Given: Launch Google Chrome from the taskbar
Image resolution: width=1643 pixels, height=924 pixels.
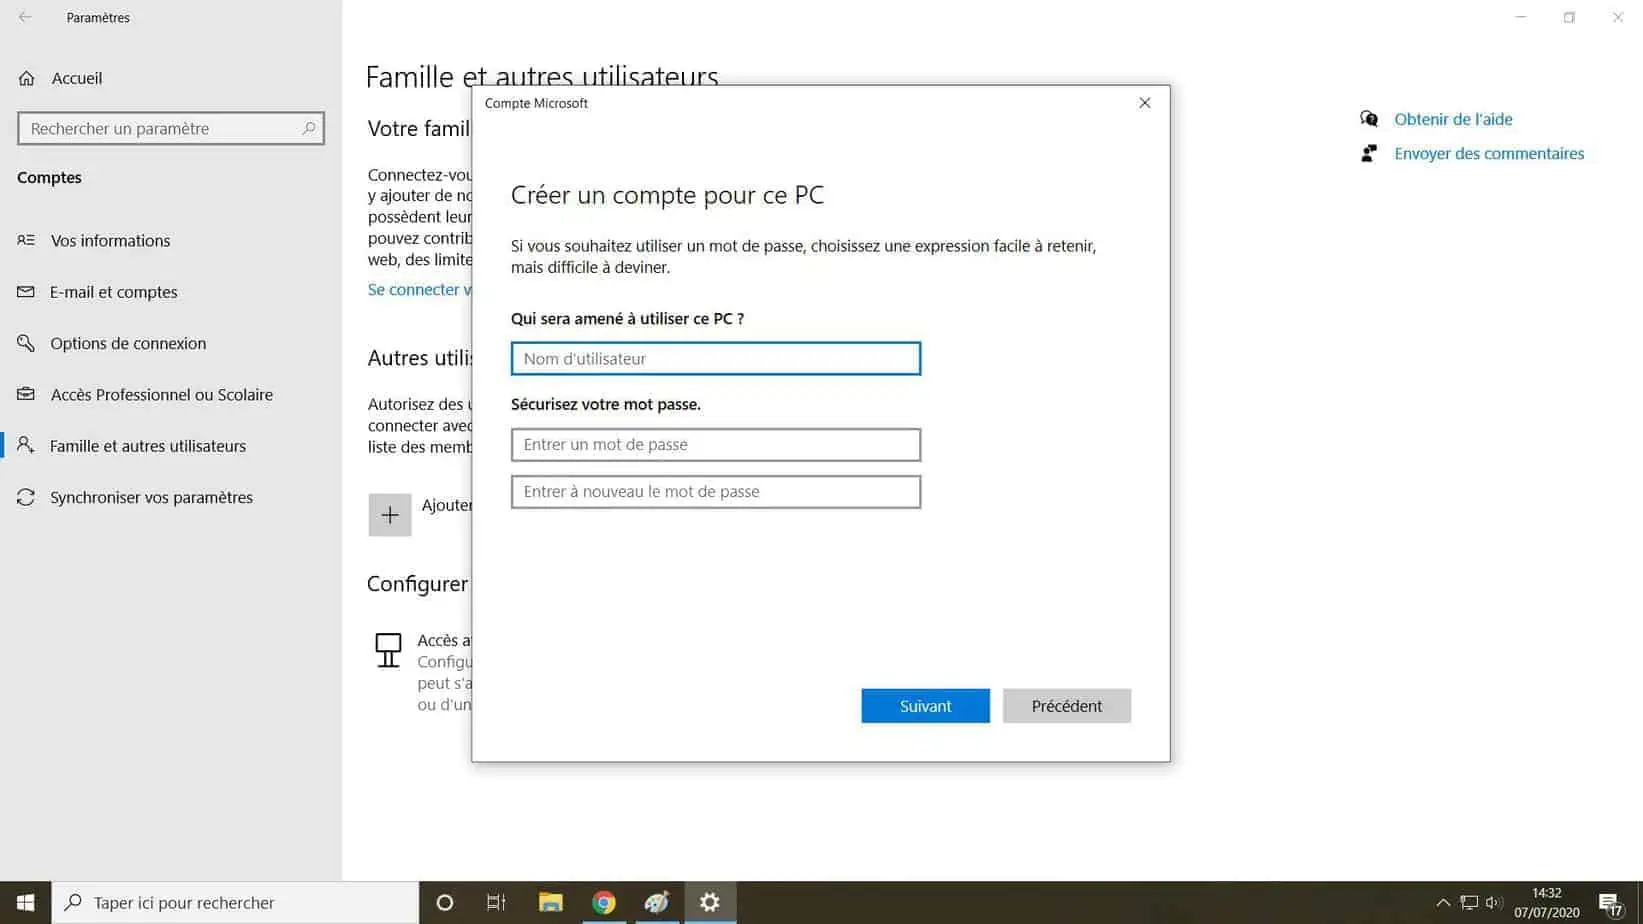Looking at the screenshot, I should (x=604, y=902).
